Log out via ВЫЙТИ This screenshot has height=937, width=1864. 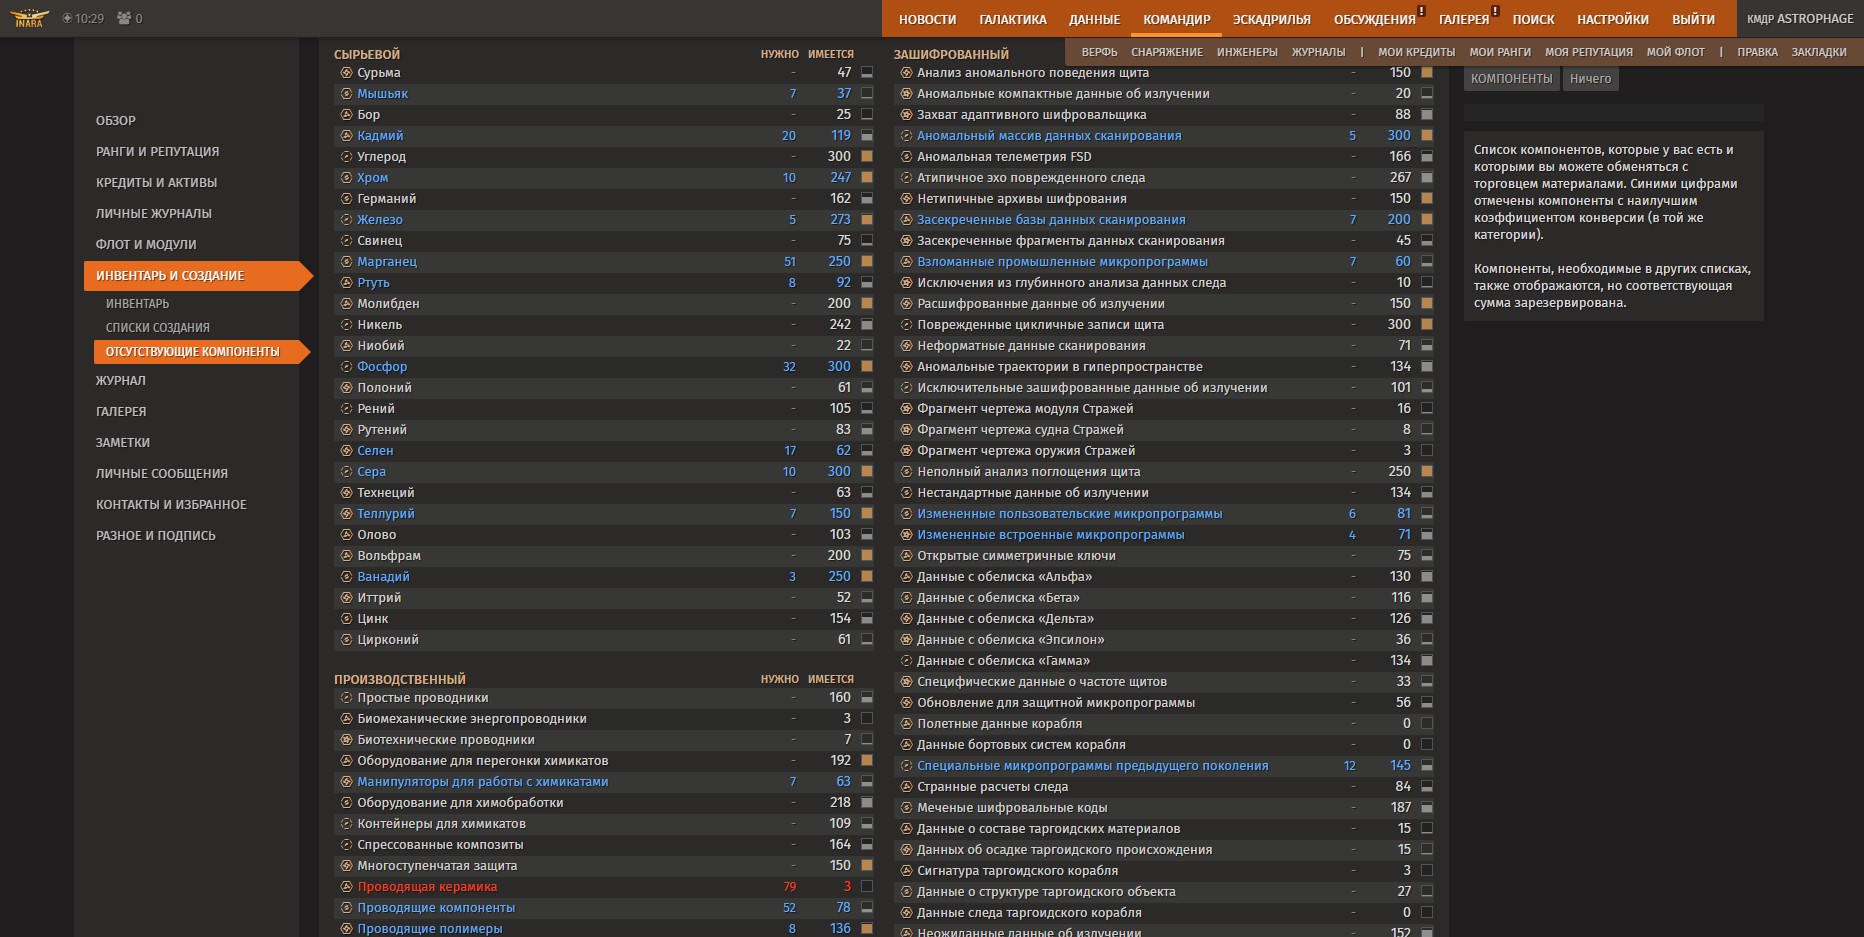[1693, 19]
